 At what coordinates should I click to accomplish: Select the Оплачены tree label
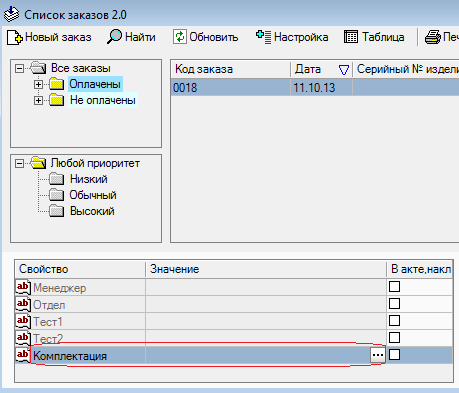95,84
